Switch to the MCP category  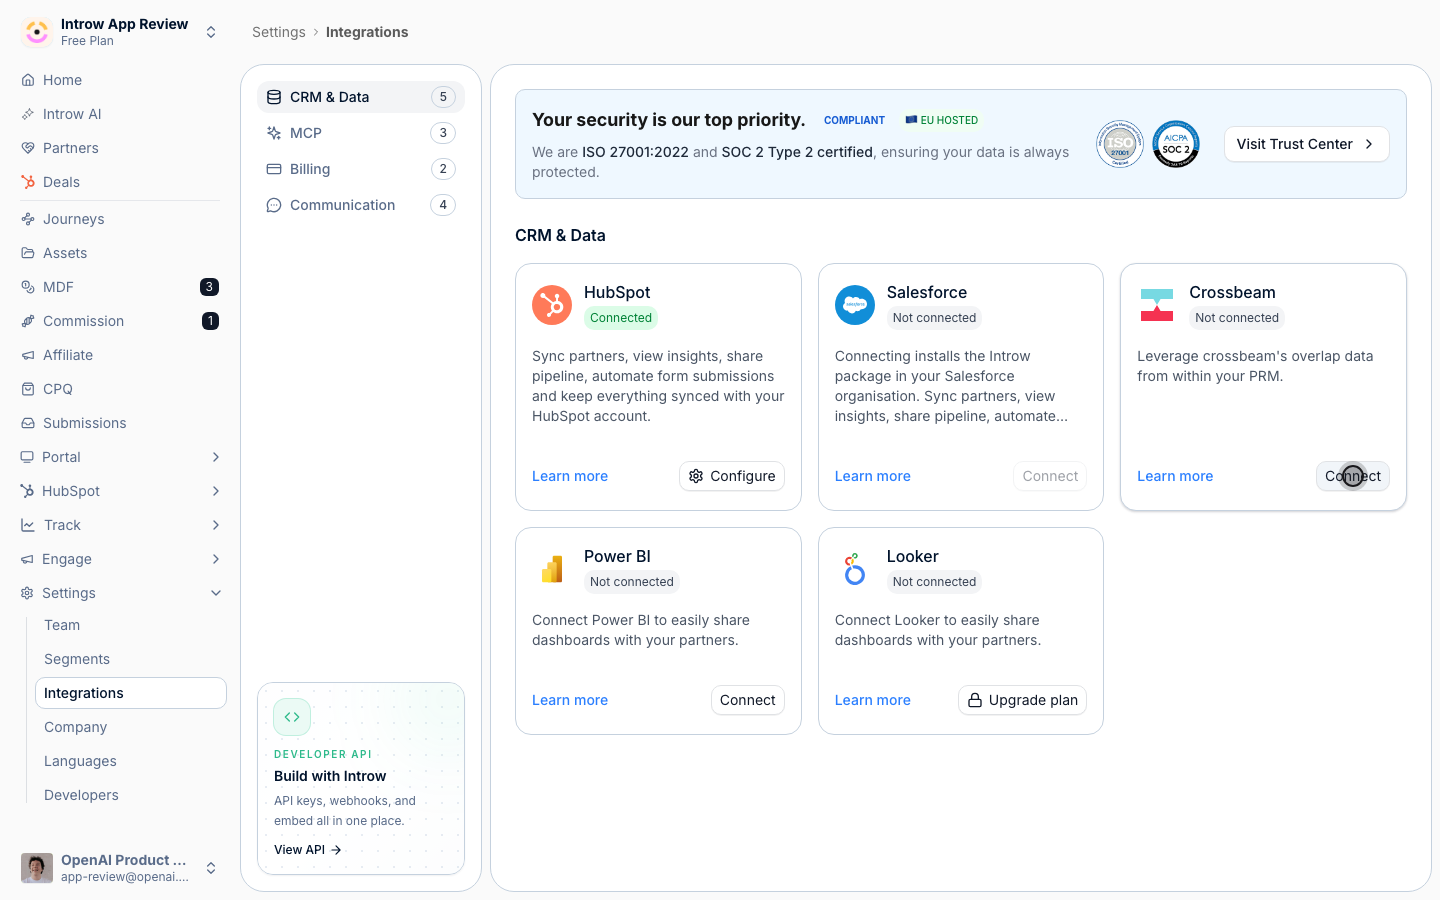click(x=361, y=133)
